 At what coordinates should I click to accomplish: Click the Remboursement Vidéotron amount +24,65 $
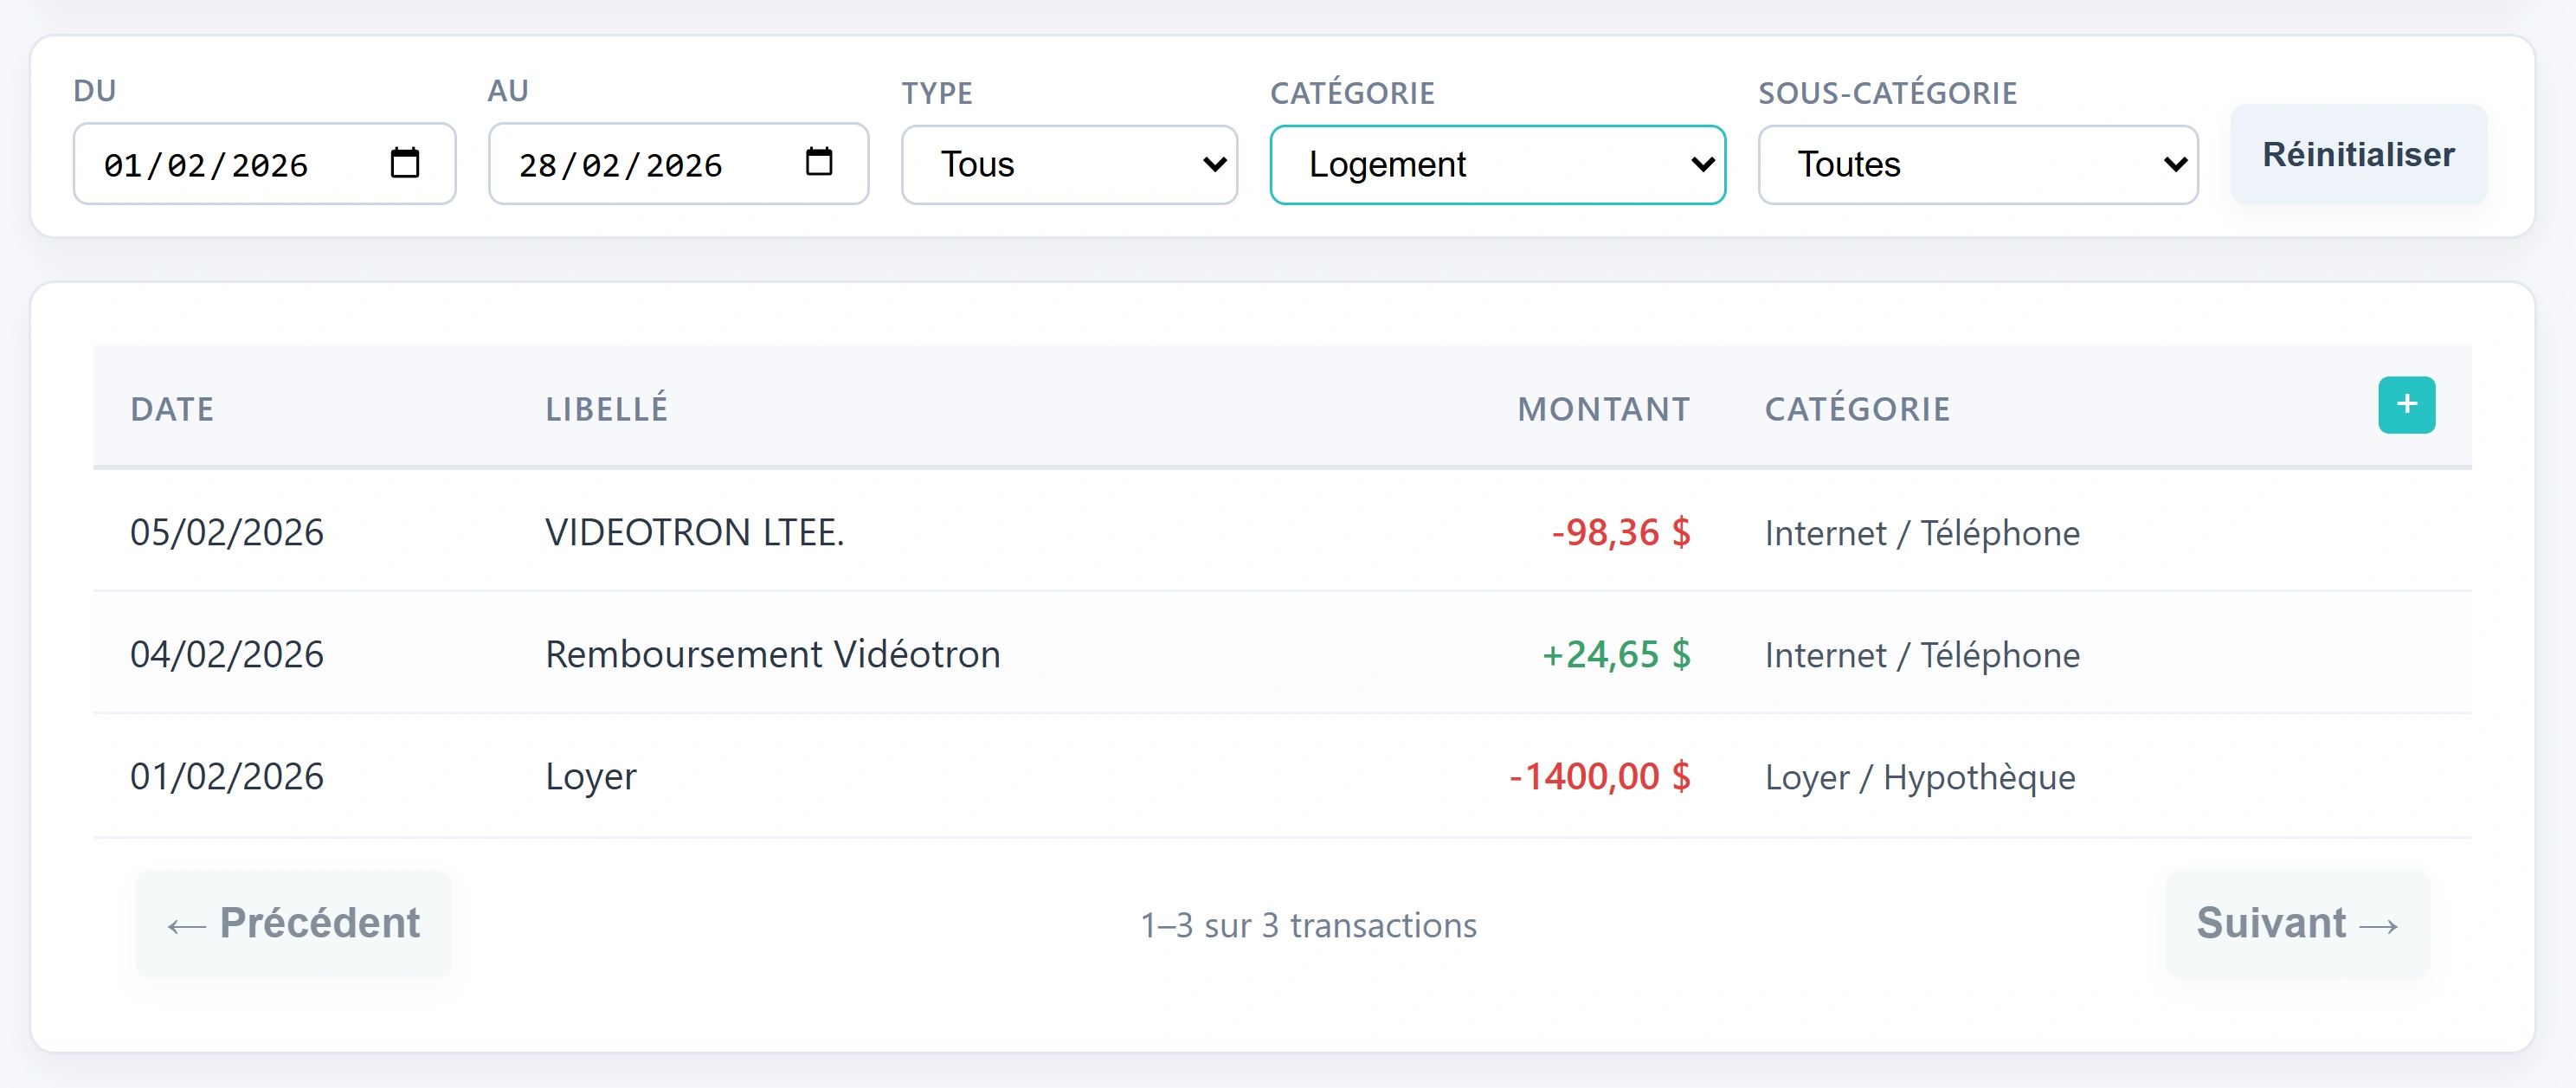point(1616,654)
